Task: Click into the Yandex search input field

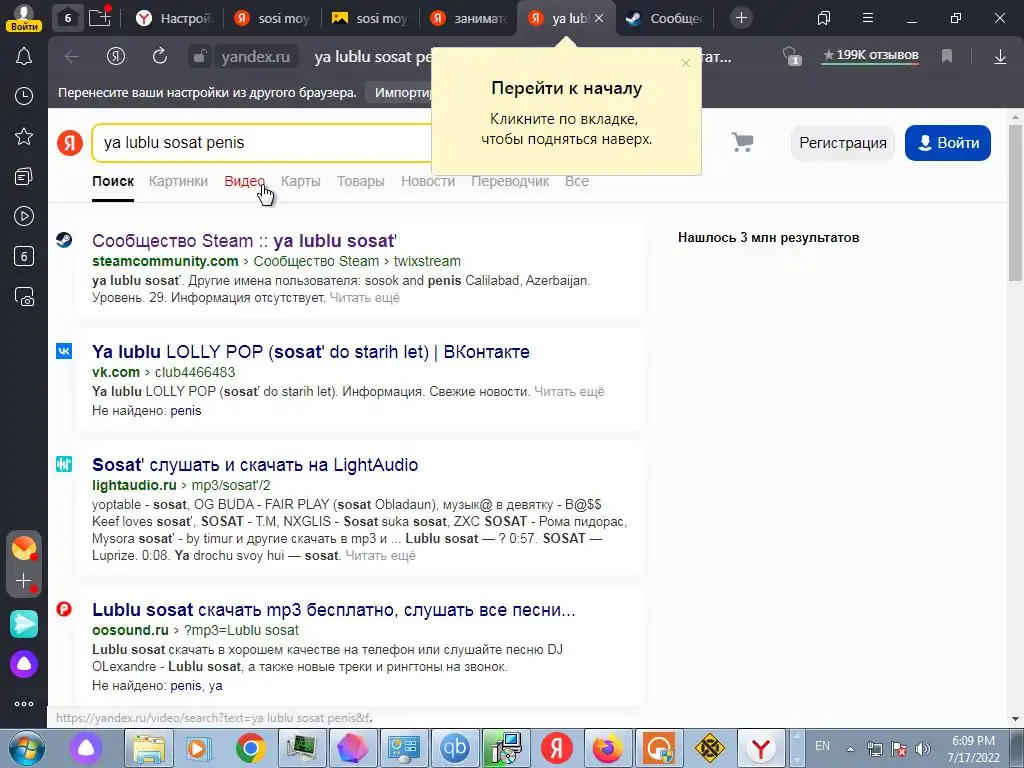Action: (x=261, y=142)
